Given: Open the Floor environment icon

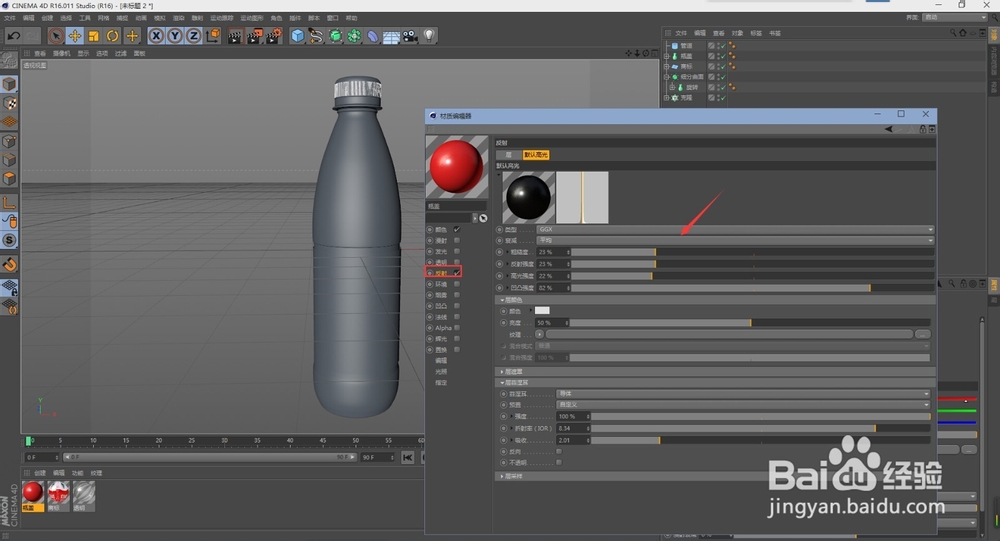Looking at the screenshot, I should pos(391,36).
